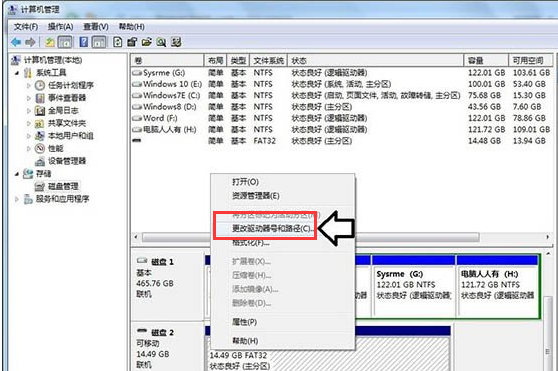558x371 pixels.
Task: Click the 磁盘 2 removable disk icon
Action: point(142,331)
